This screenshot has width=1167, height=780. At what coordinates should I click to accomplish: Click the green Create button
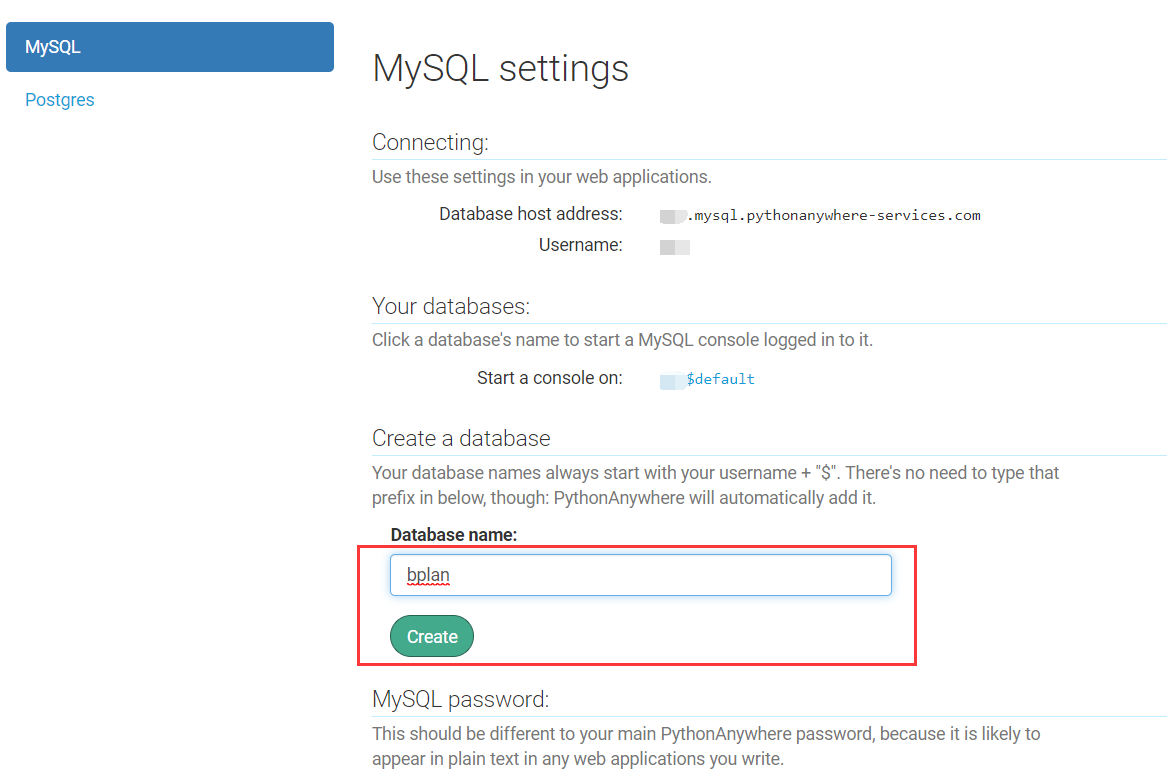pyautogui.click(x=431, y=636)
